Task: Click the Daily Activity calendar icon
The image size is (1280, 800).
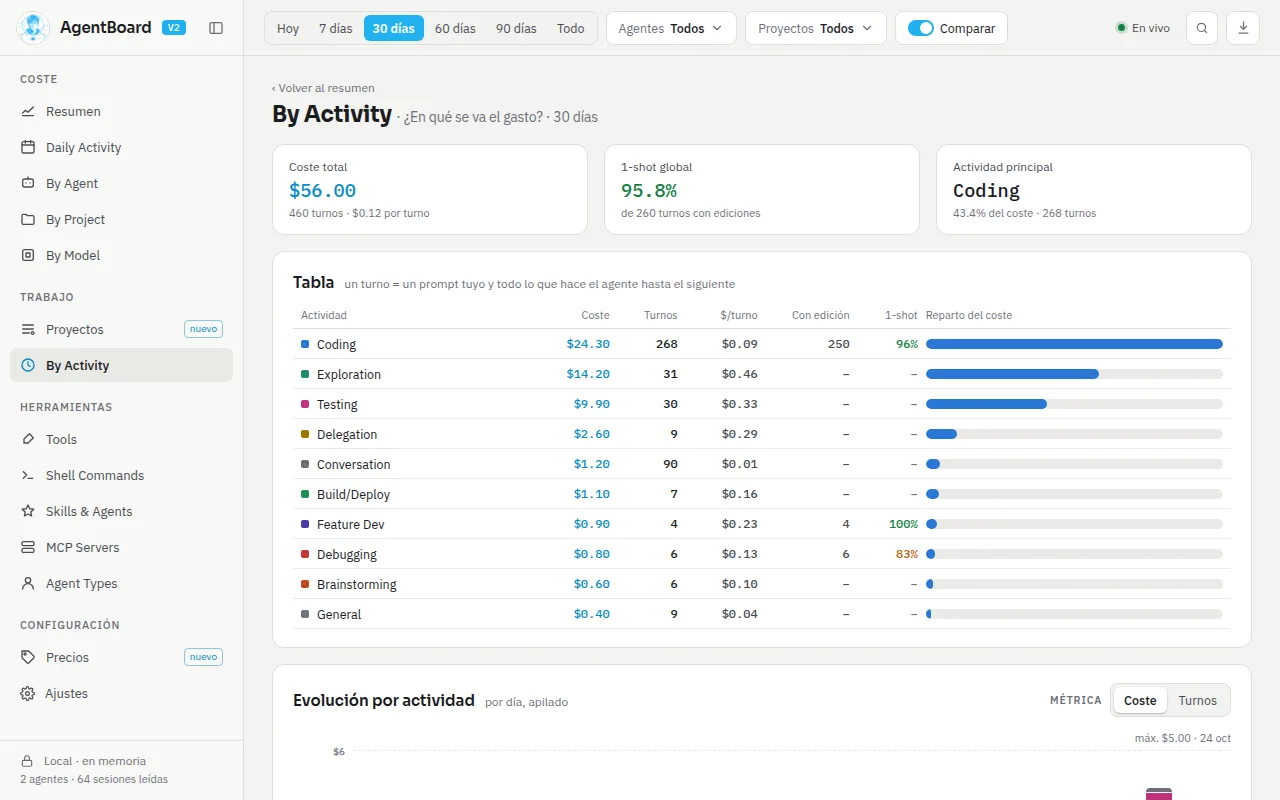Action: click(28, 148)
